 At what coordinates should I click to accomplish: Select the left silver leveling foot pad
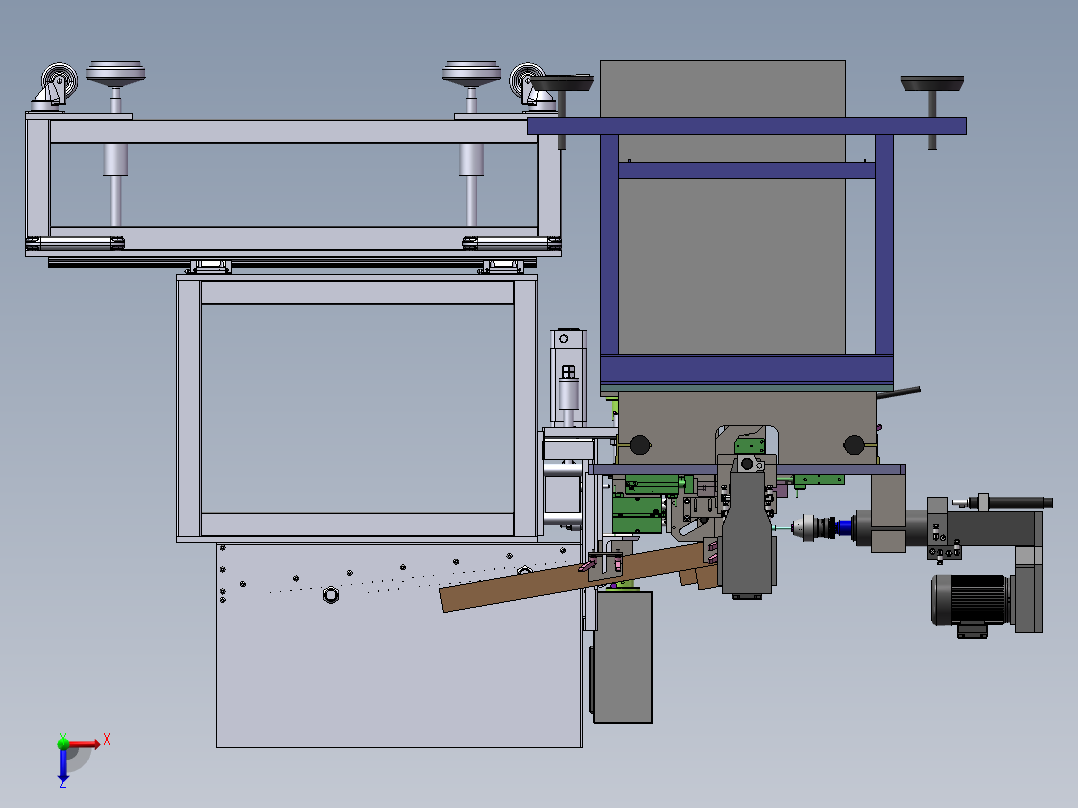coord(116,74)
